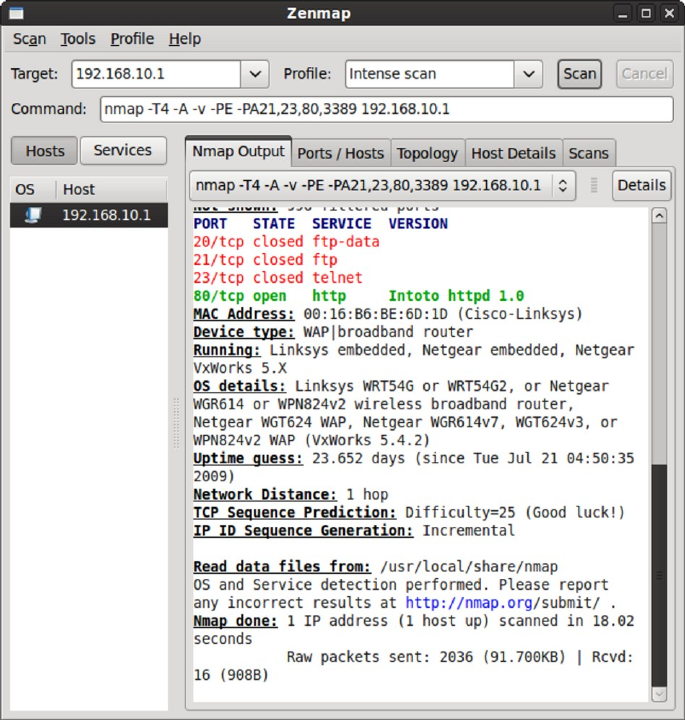Click the 'Running:' label in output
685x720 pixels.
pyautogui.click(x=227, y=350)
